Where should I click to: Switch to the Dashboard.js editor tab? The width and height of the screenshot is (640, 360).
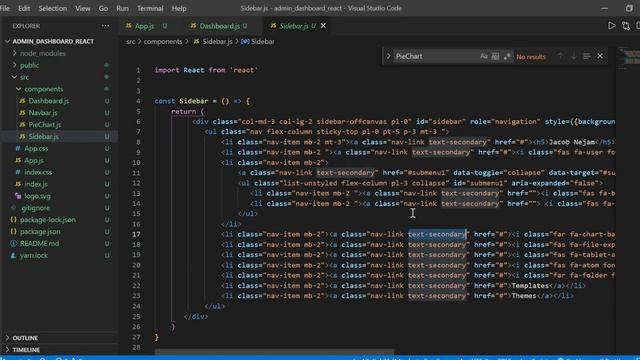pyautogui.click(x=219, y=26)
